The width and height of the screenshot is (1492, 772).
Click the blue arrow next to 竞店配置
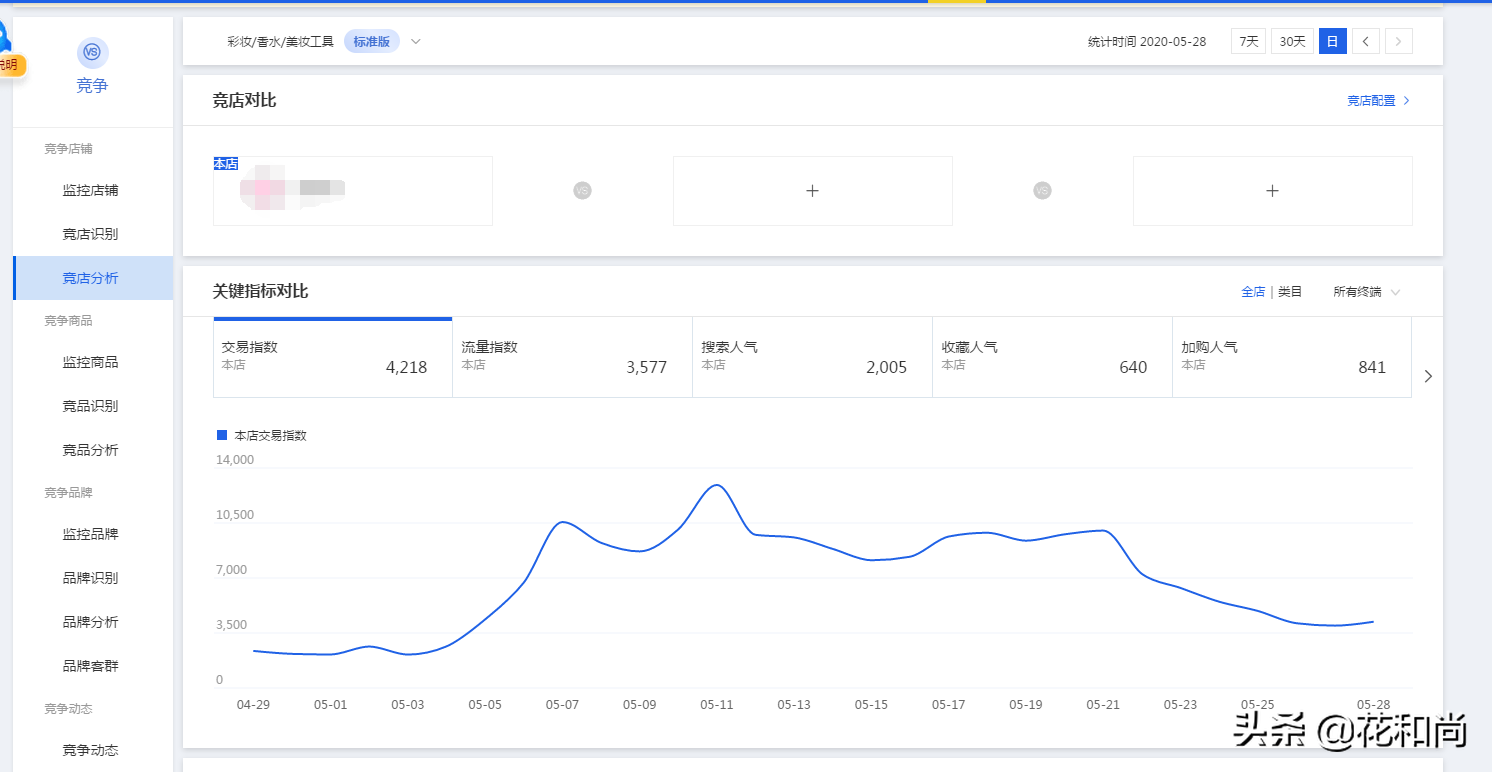[x=1407, y=100]
